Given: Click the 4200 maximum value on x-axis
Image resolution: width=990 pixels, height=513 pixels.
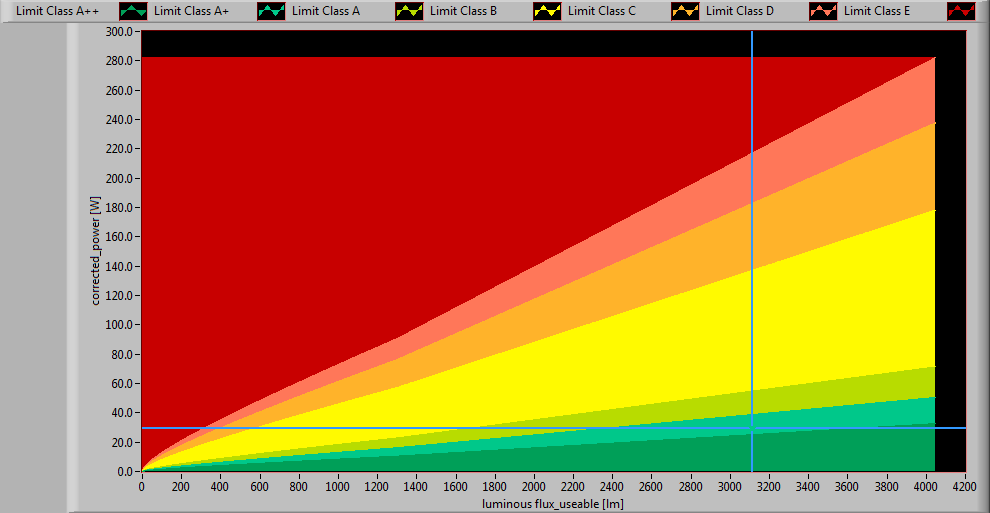Looking at the screenshot, I should click(x=965, y=486).
